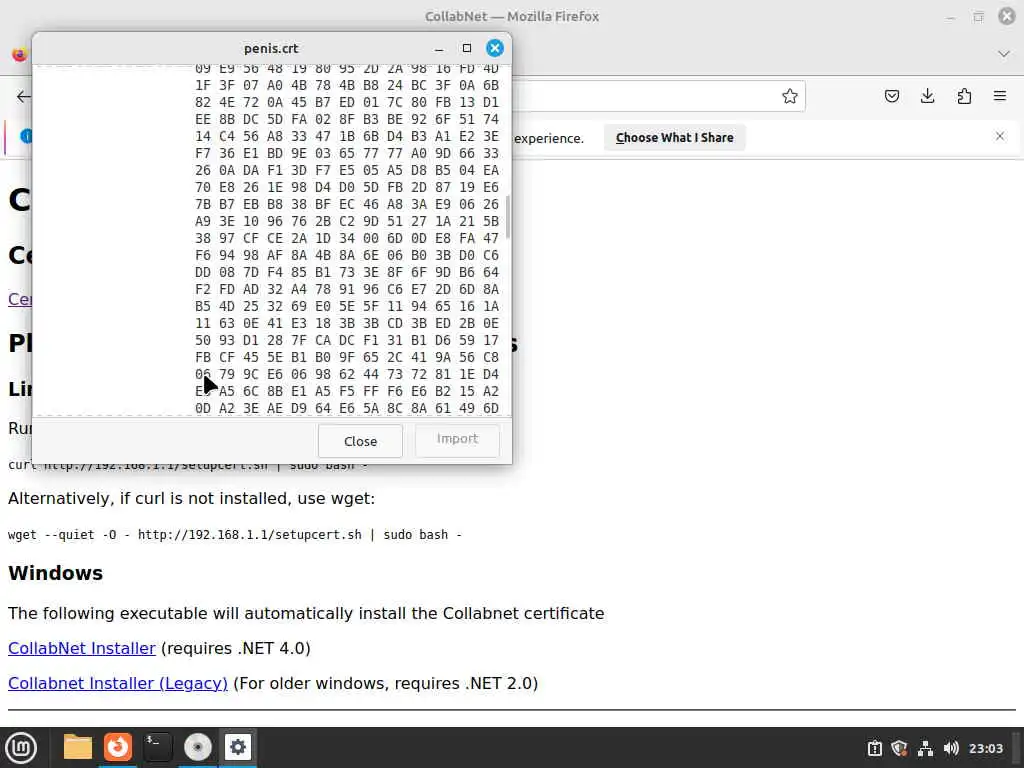Click the info icon on the notification bar

[26, 136]
